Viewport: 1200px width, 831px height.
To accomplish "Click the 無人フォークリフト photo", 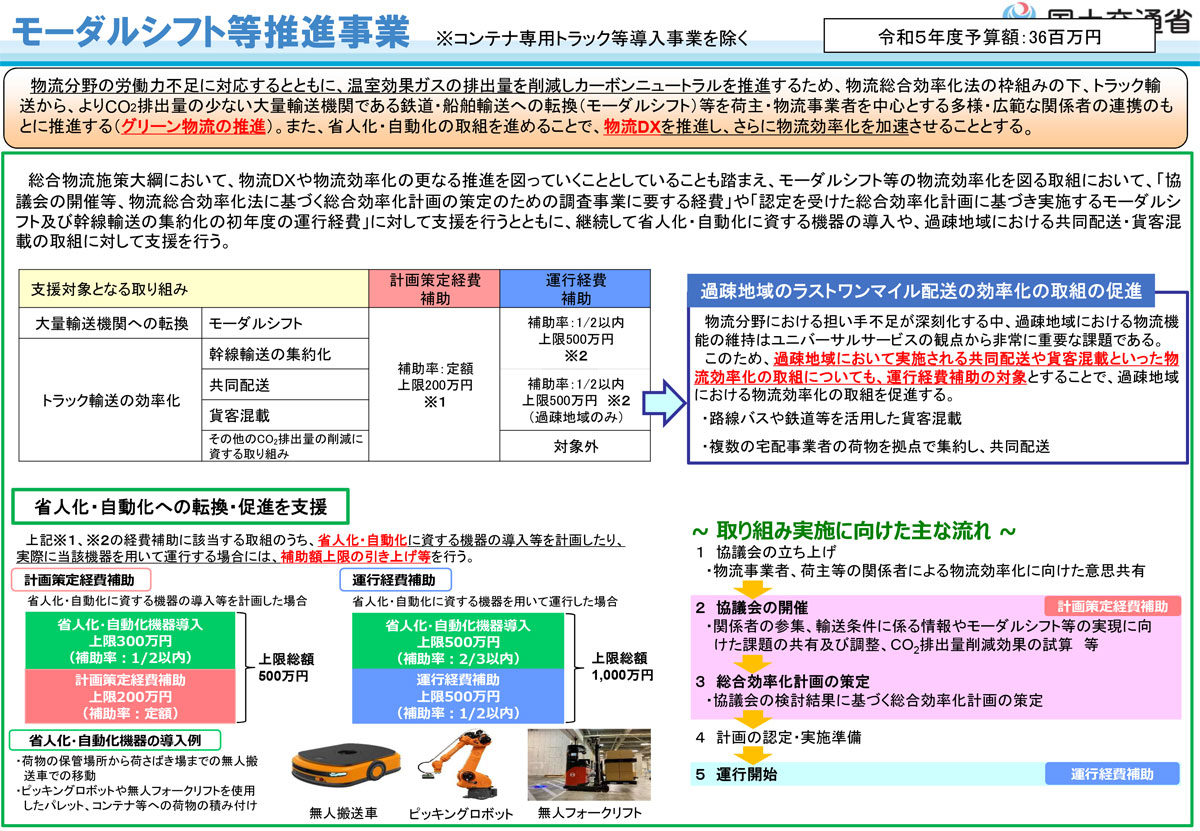I will click(589, 763).
